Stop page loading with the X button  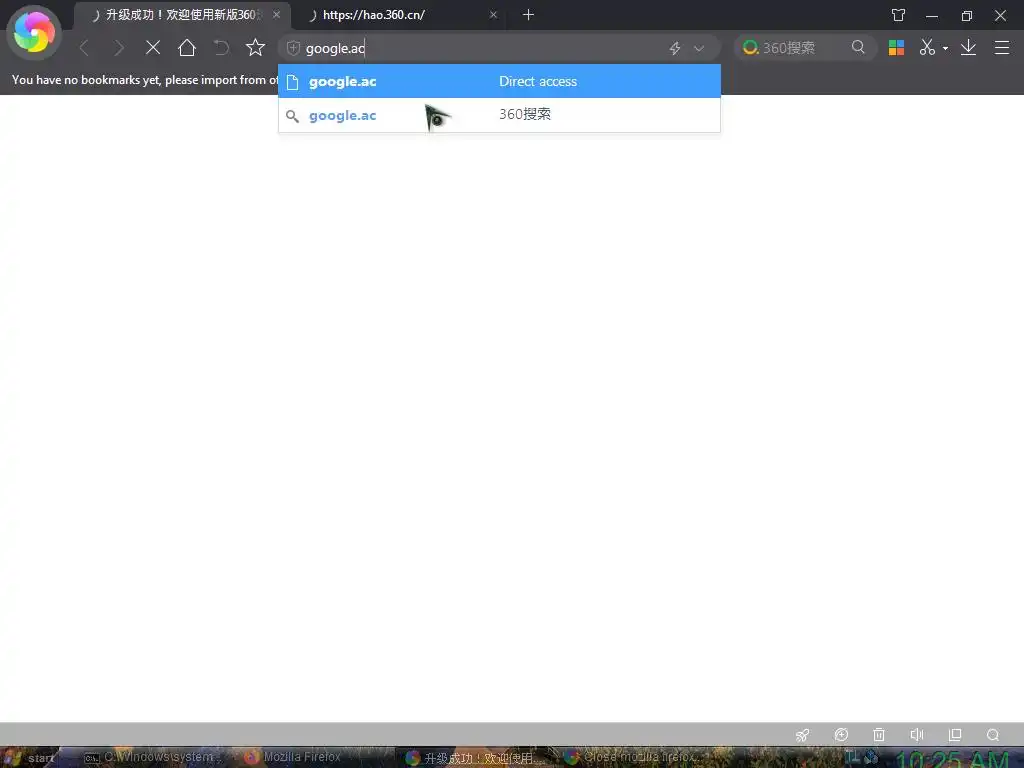click(x=153, y=48)
